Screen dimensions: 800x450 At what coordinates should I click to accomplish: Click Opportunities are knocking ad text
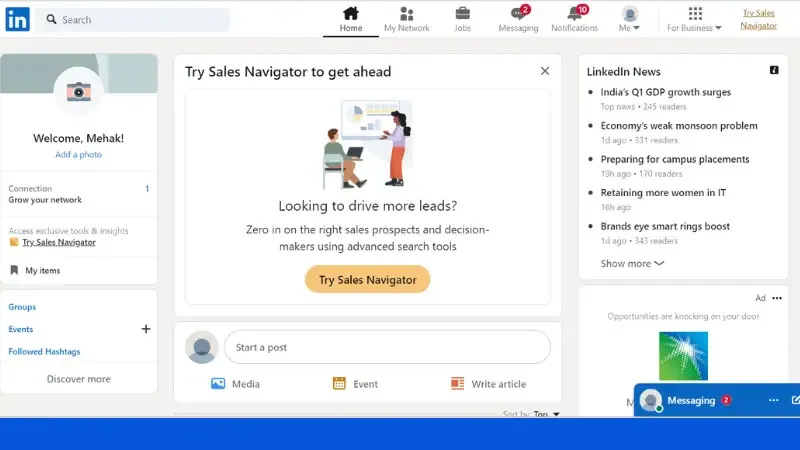pyautogui.click(x=683, y=316)
